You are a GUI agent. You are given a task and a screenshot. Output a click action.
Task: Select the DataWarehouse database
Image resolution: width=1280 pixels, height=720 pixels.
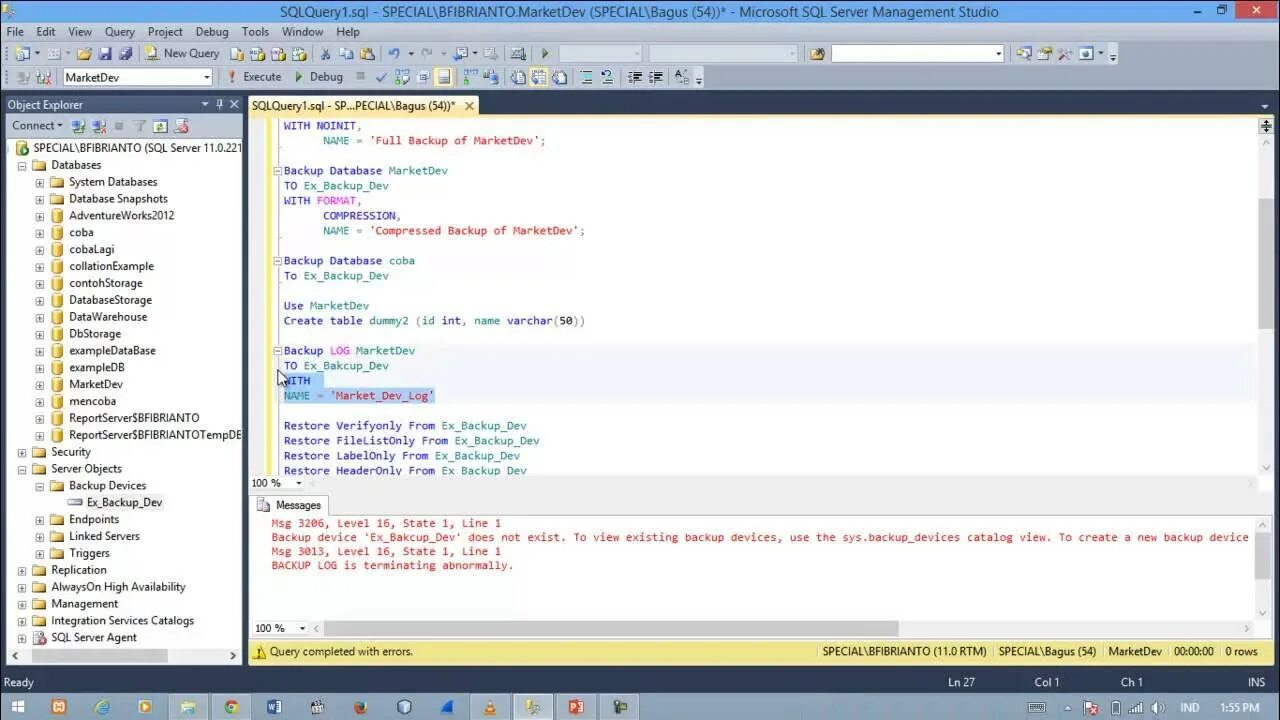pyautogui.click(x=108, y=317)
